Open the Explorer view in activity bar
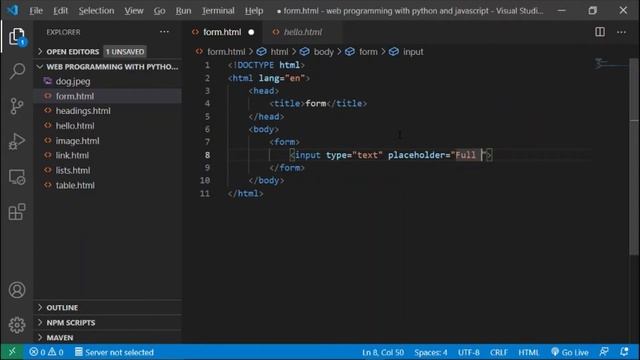The height and width of the screenshot is (360, 640). pos(17,37)
